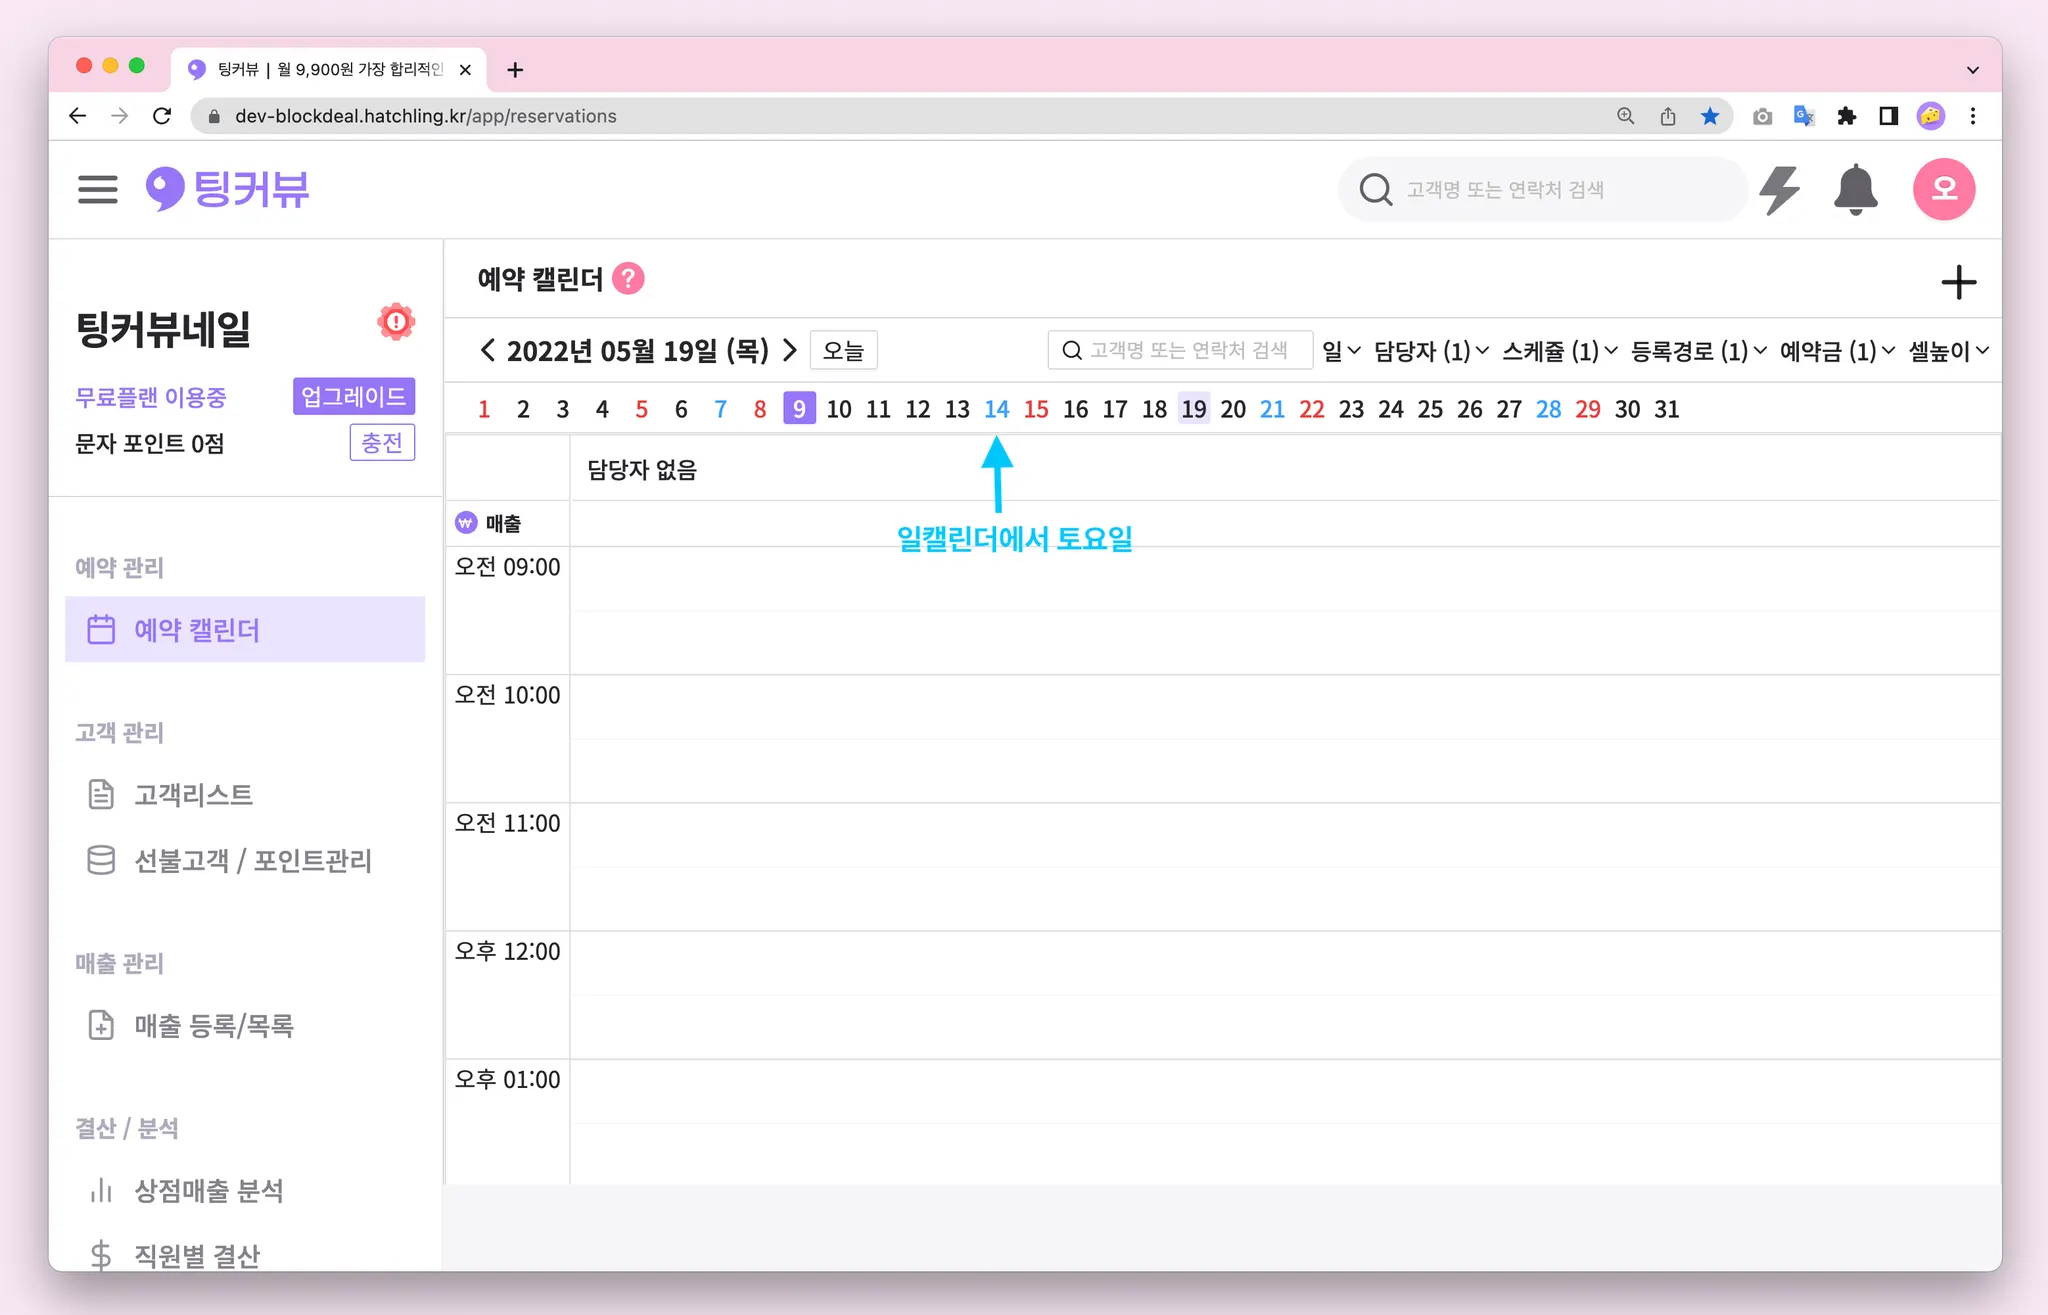
Task: Go to next day with right chevron
Action: 790,351
